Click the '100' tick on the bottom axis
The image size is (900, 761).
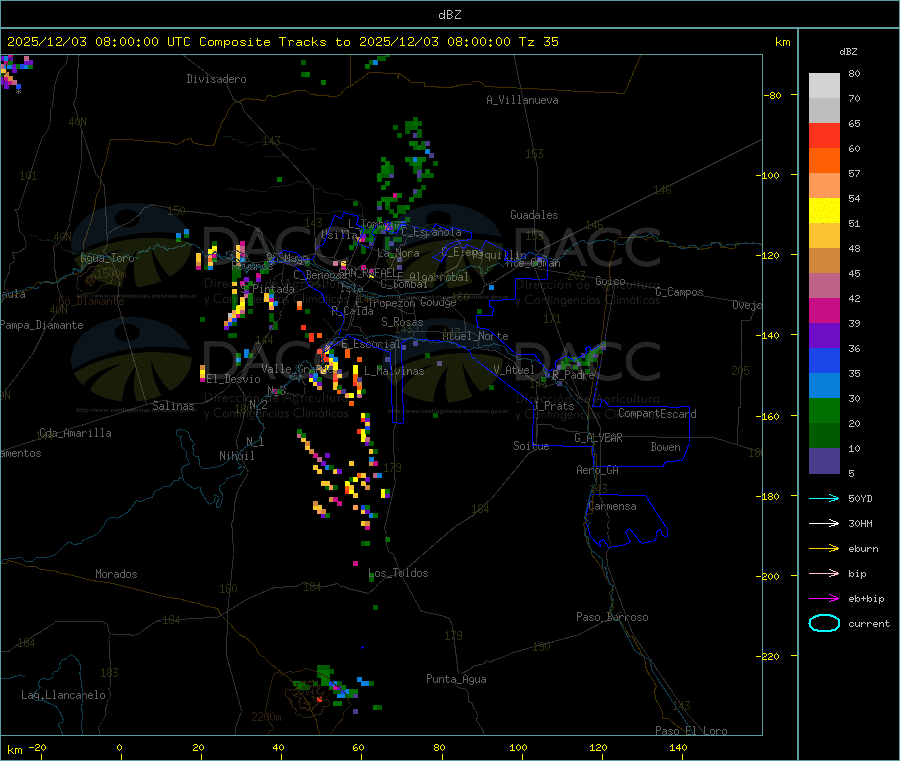point(518,747)
